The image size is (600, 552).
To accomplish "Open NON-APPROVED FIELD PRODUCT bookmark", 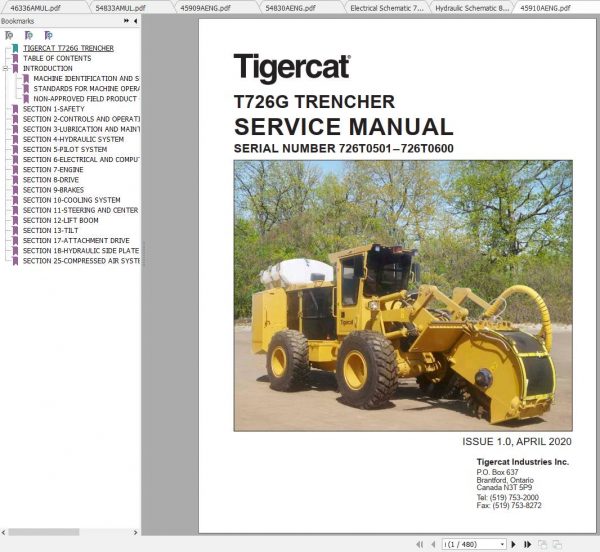I will click(x=85, y=99).
